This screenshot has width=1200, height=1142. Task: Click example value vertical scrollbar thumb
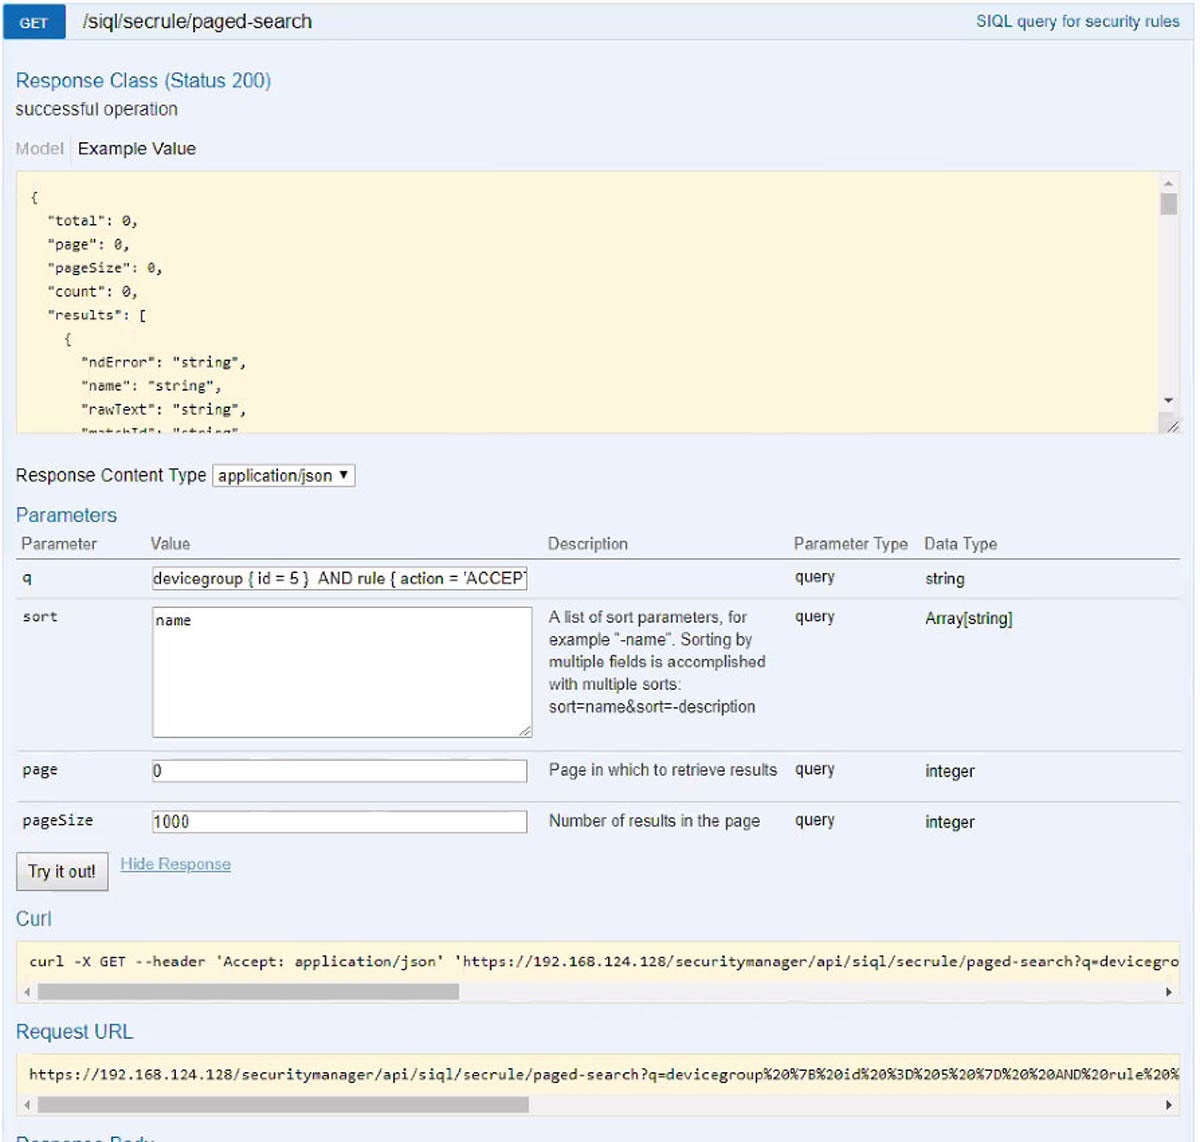coord(1168,203)
